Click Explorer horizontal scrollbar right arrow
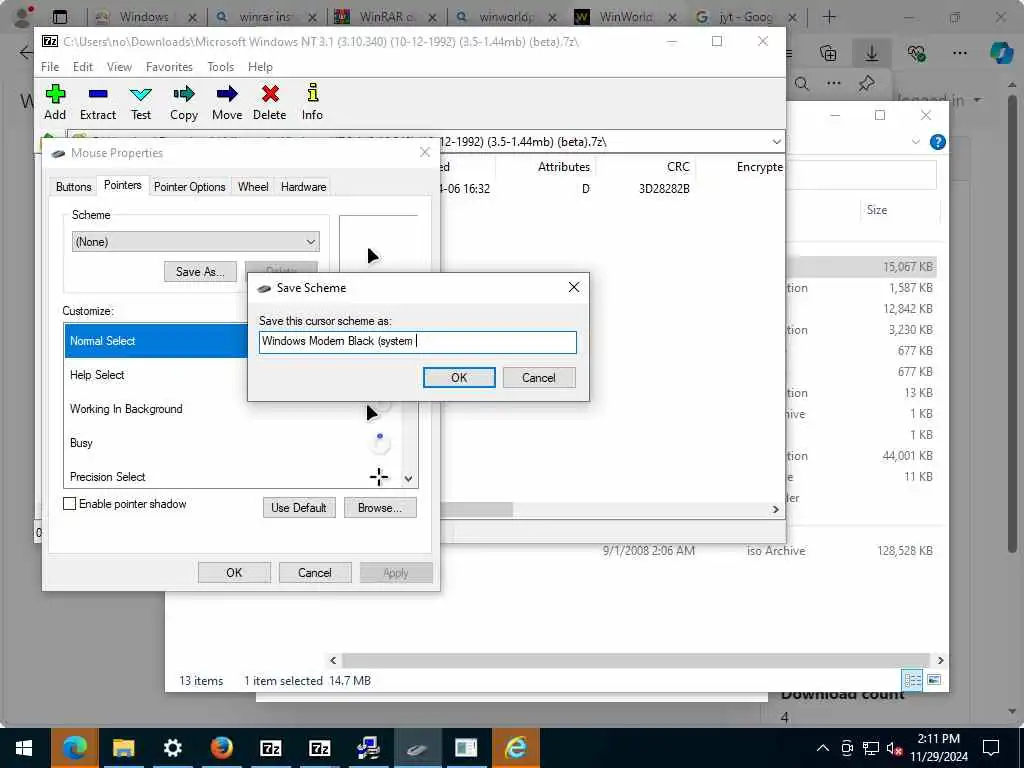This screenshot has height=768, width=1024. [x=940, y=660]
